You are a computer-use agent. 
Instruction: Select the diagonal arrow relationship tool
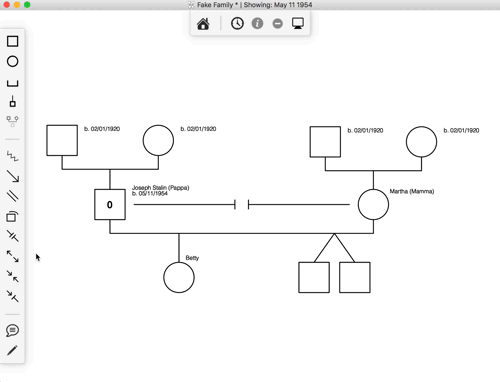pos(13,176)
